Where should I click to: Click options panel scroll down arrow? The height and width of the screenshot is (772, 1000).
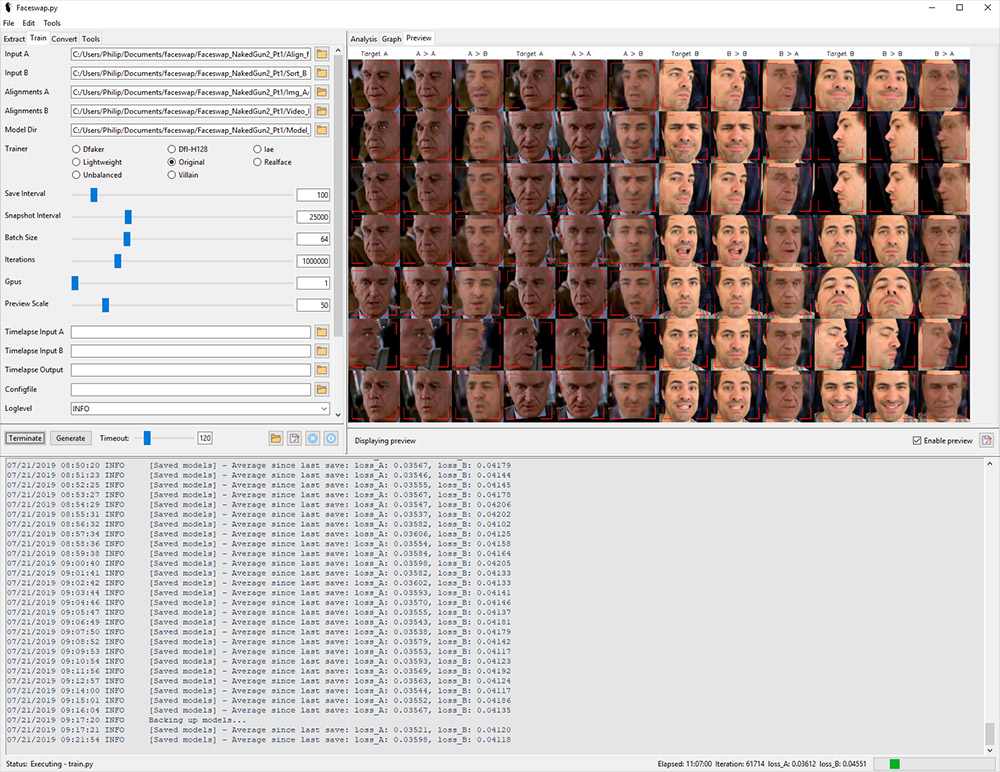[x=338, y=415]
